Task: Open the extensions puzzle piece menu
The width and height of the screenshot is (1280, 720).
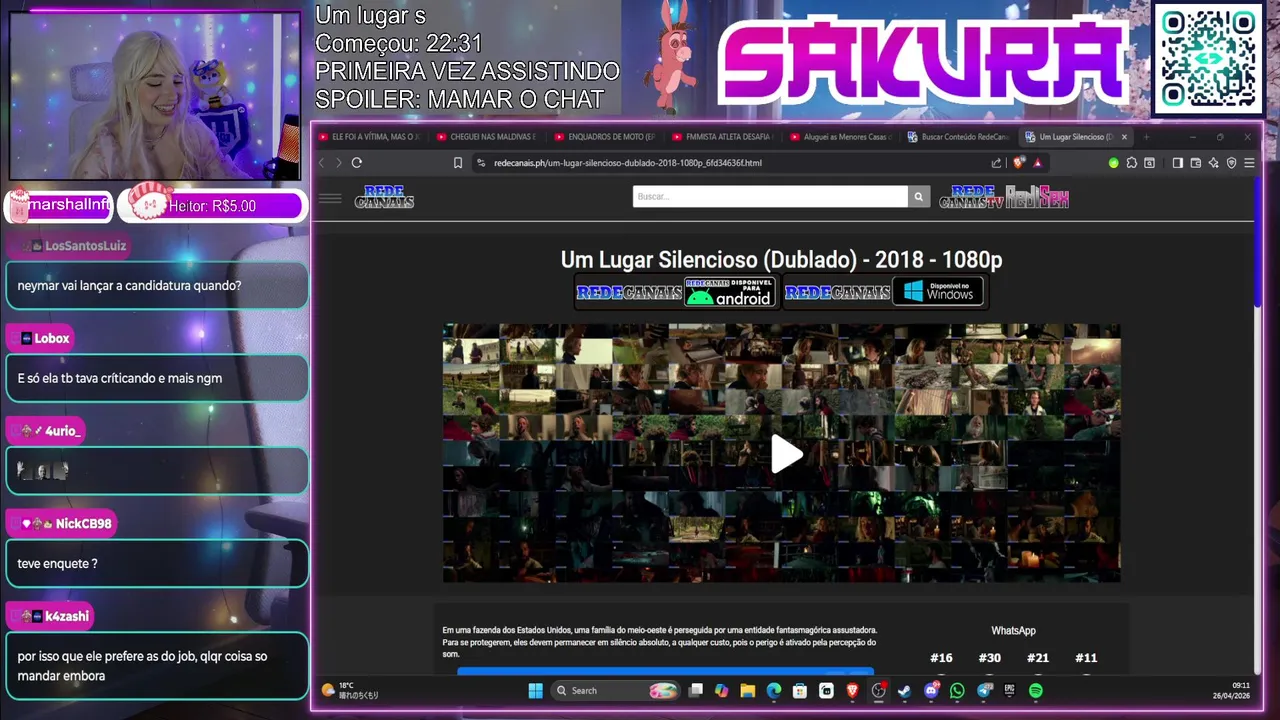Action: tap(1131, 163)
